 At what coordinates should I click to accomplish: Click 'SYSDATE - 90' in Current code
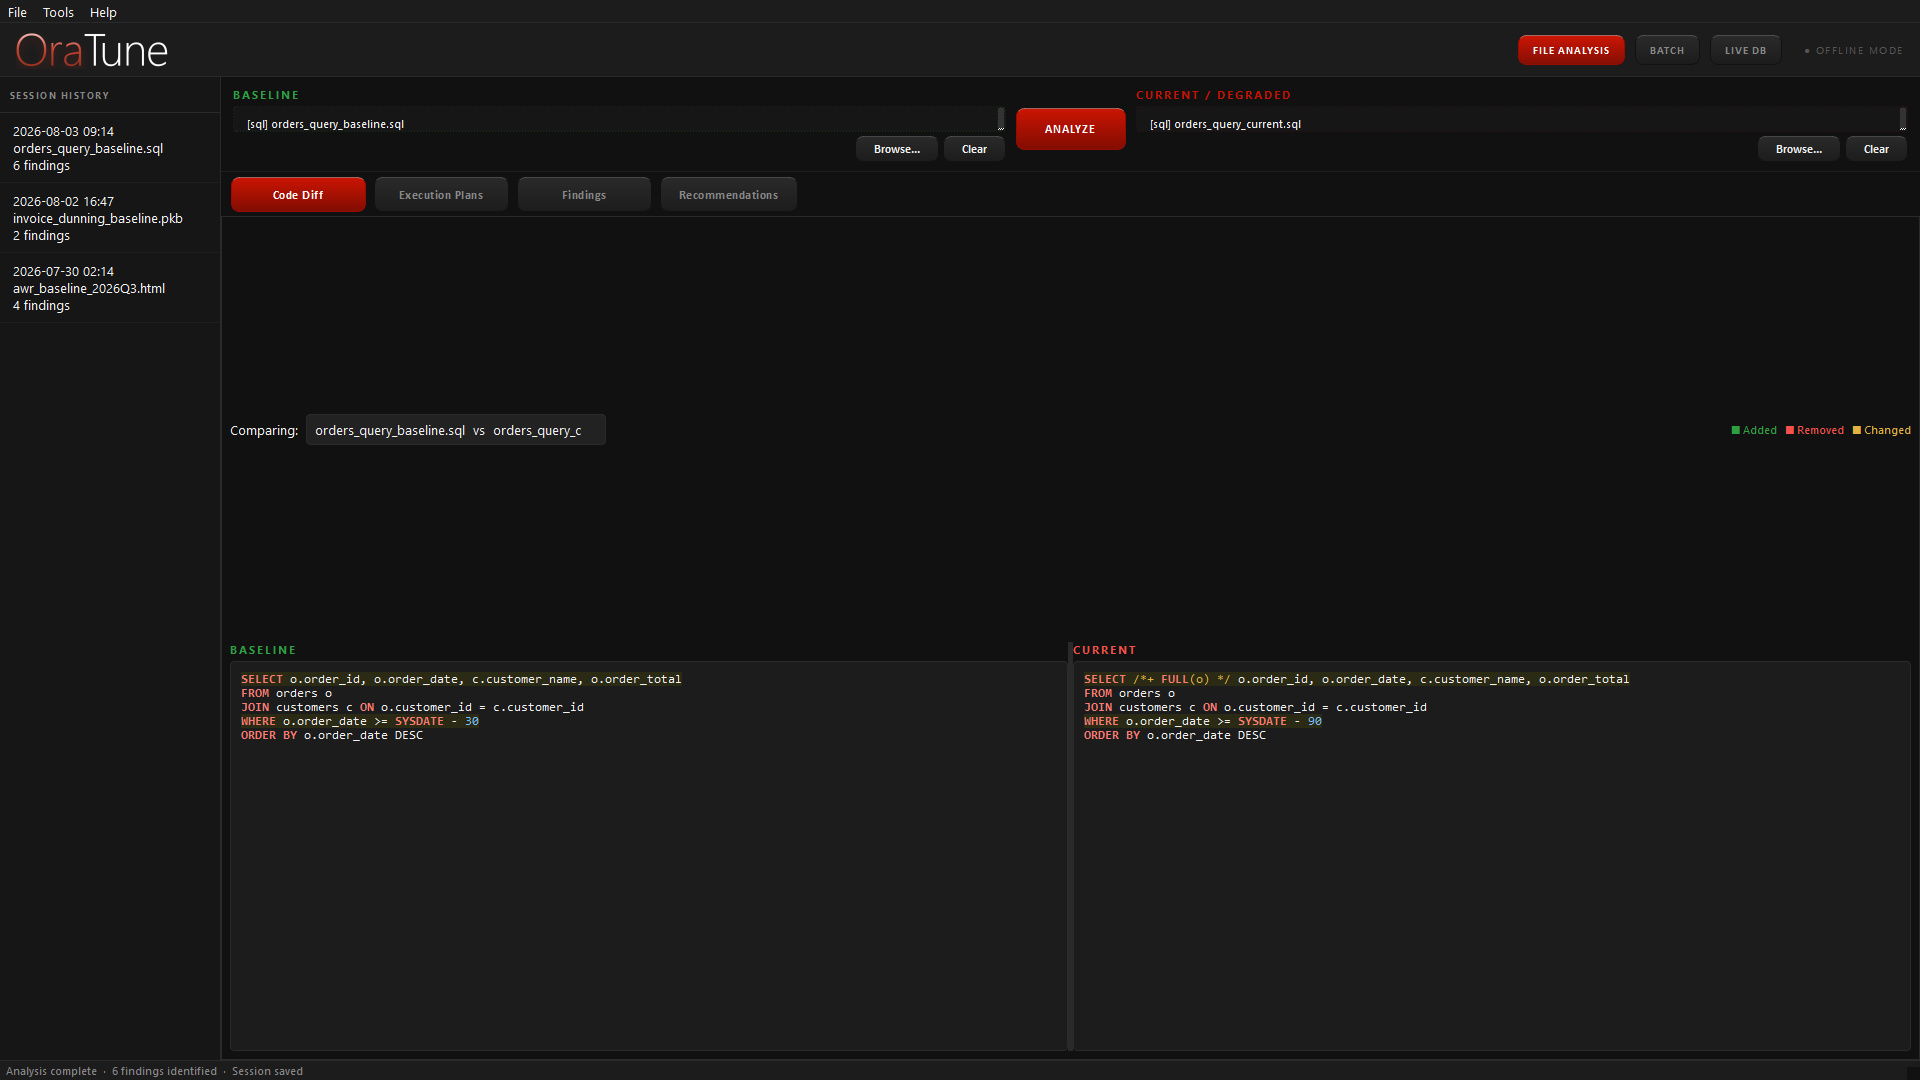(x=1280, y=721)
